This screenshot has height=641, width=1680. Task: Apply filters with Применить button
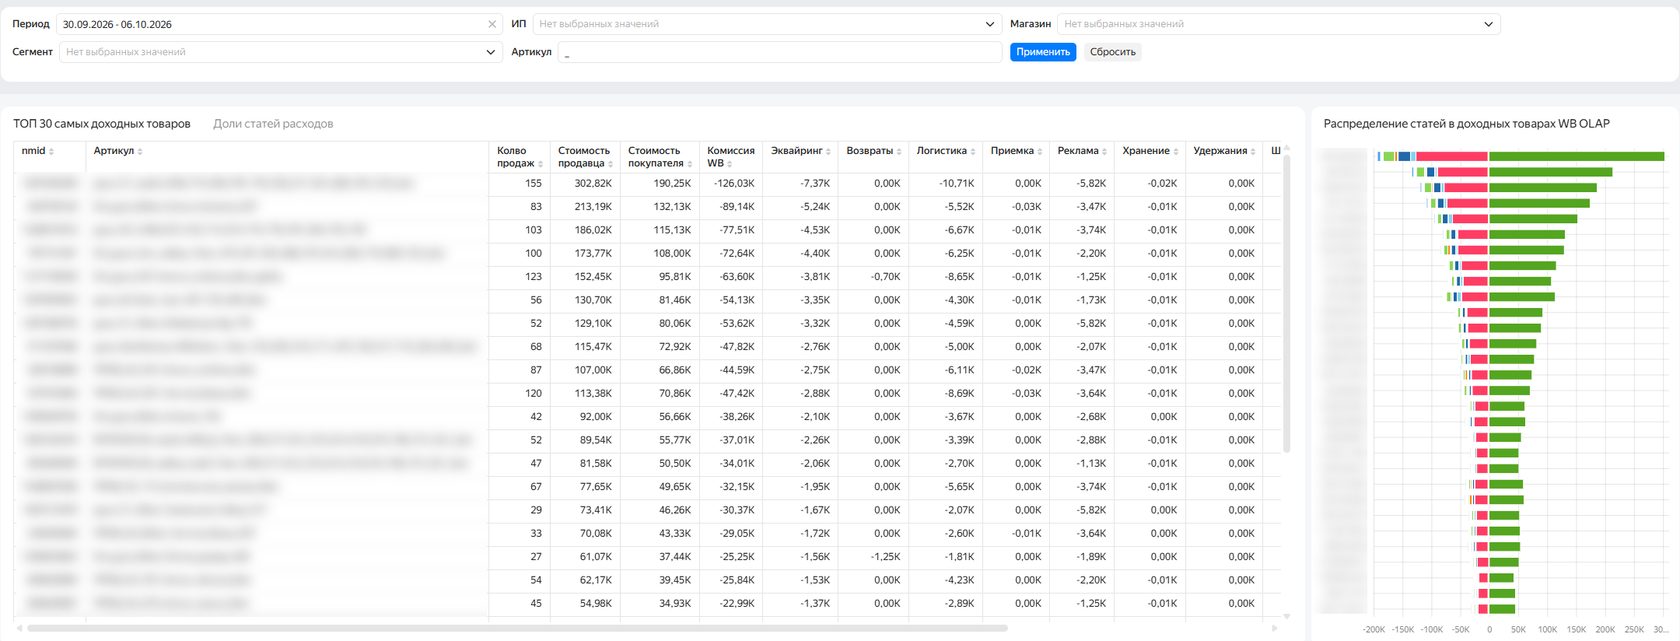(1043, 52)
